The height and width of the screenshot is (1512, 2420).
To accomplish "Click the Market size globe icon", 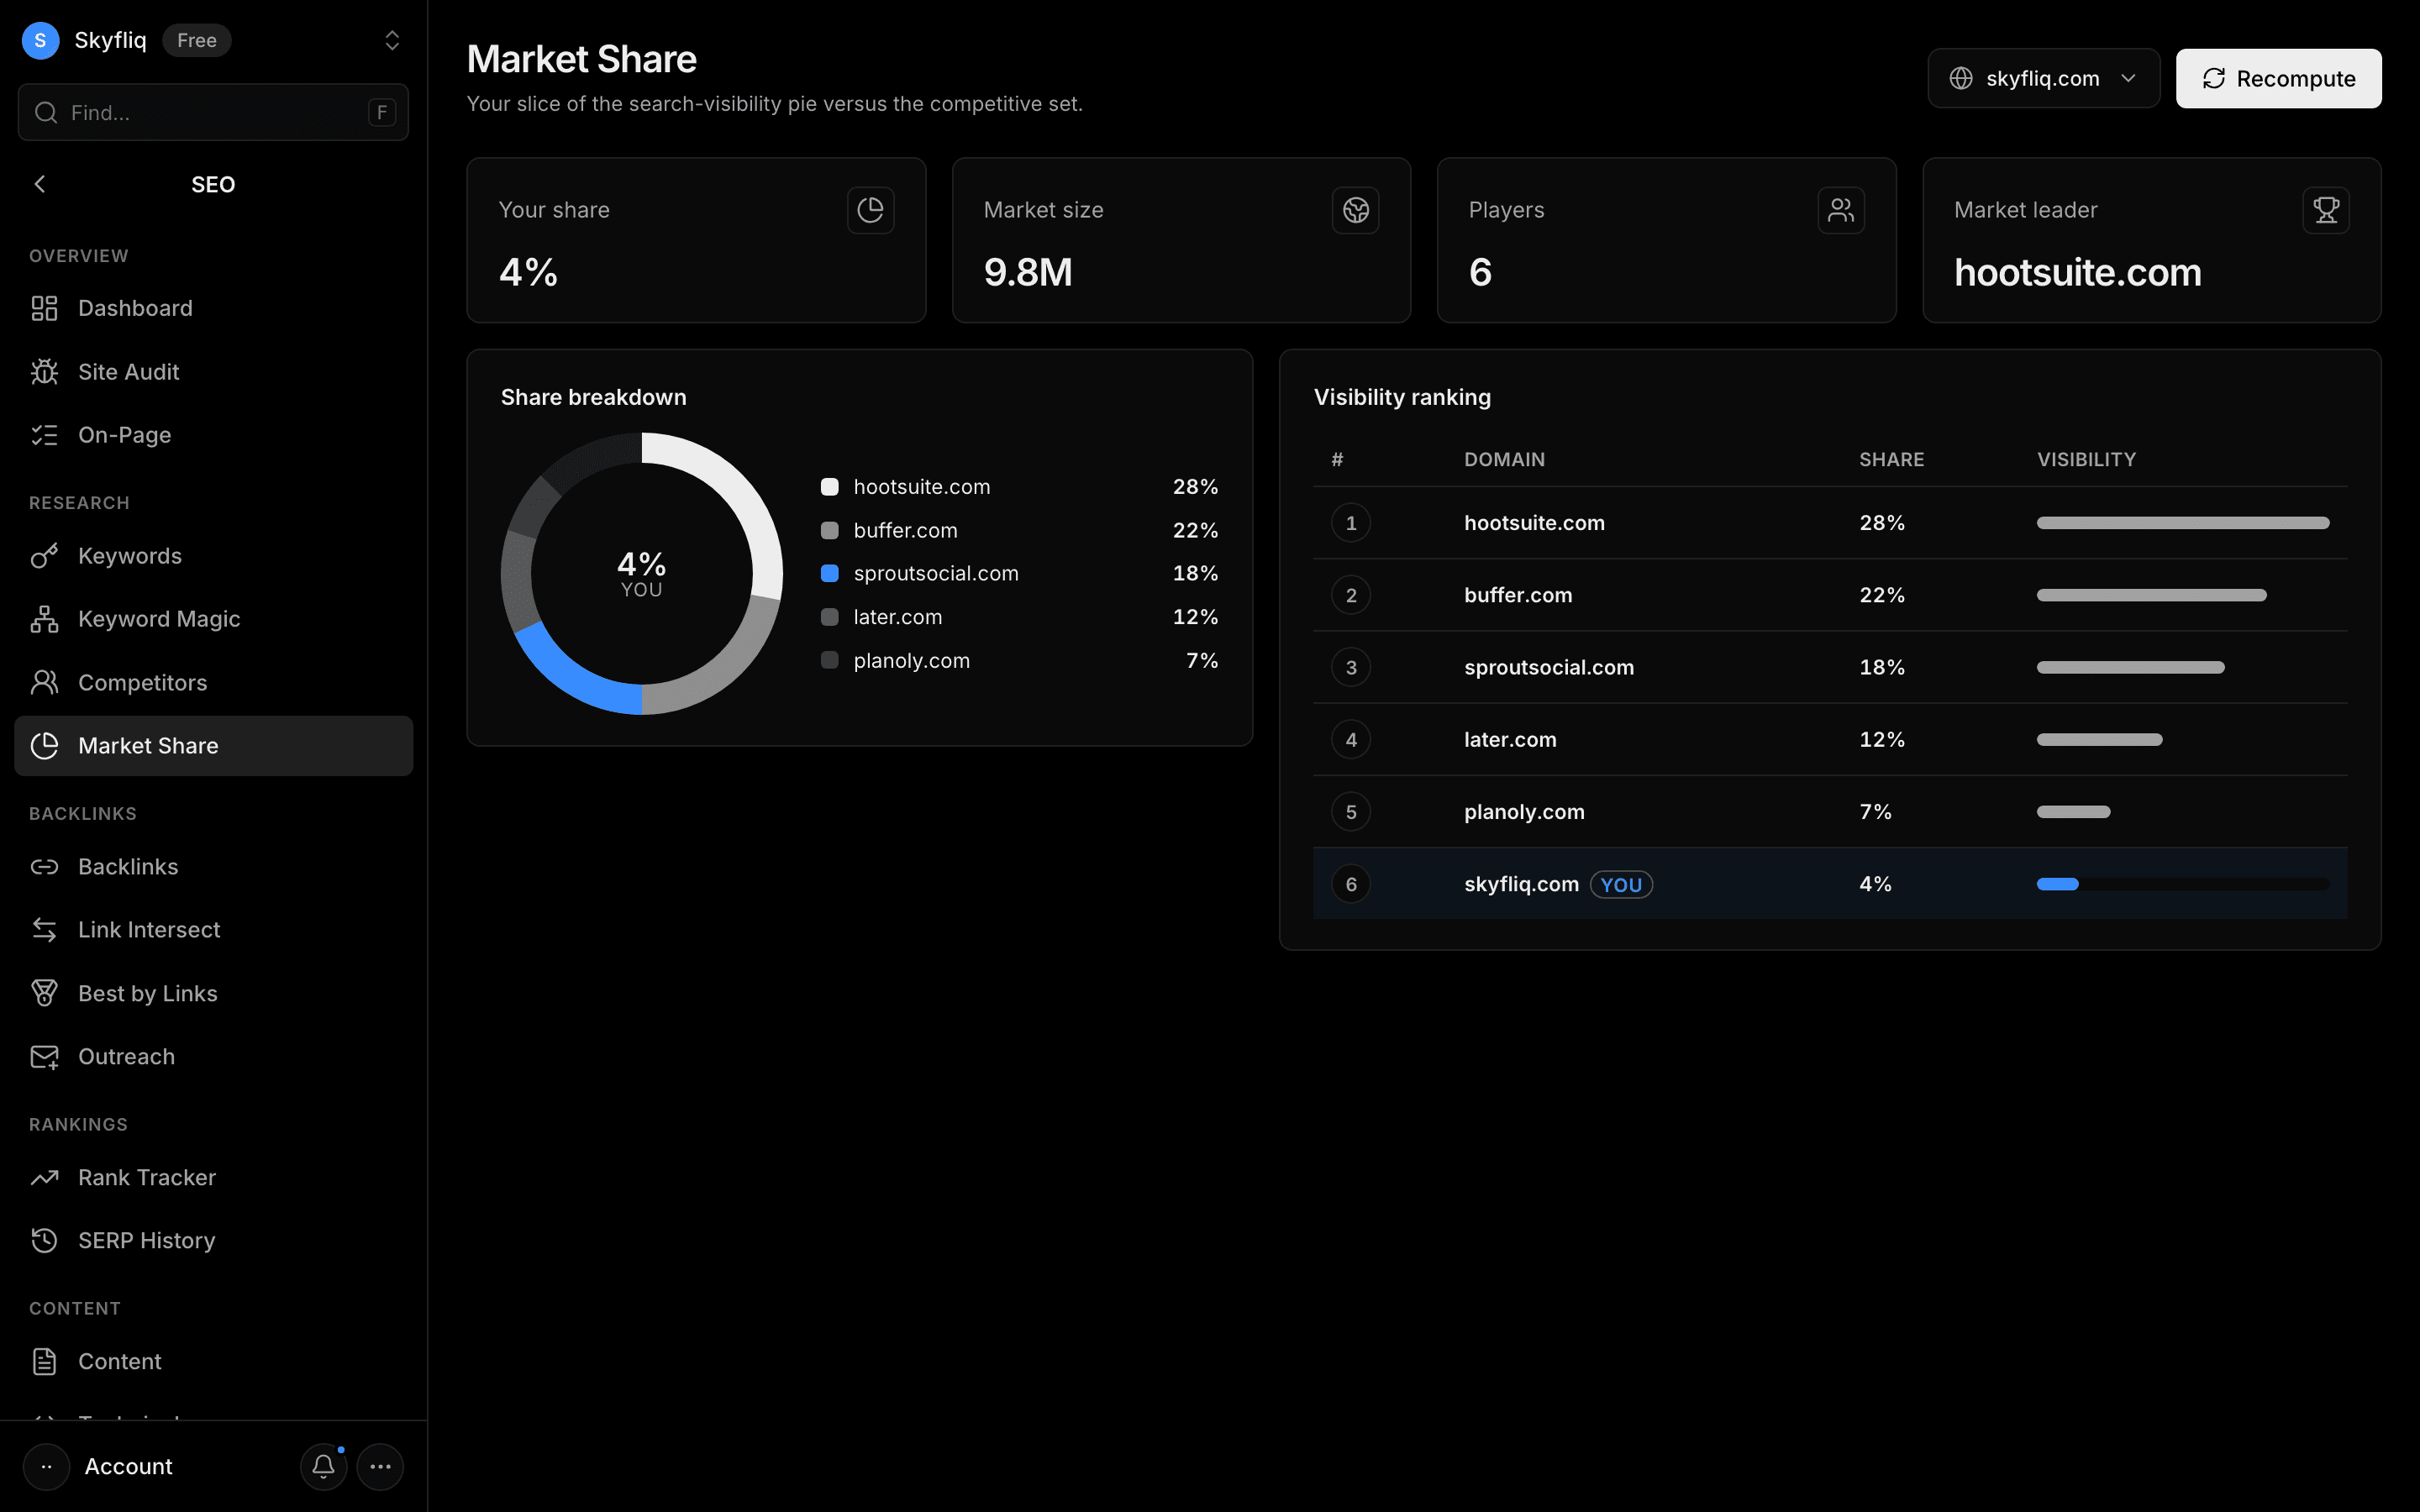I will pos(1355,210).
